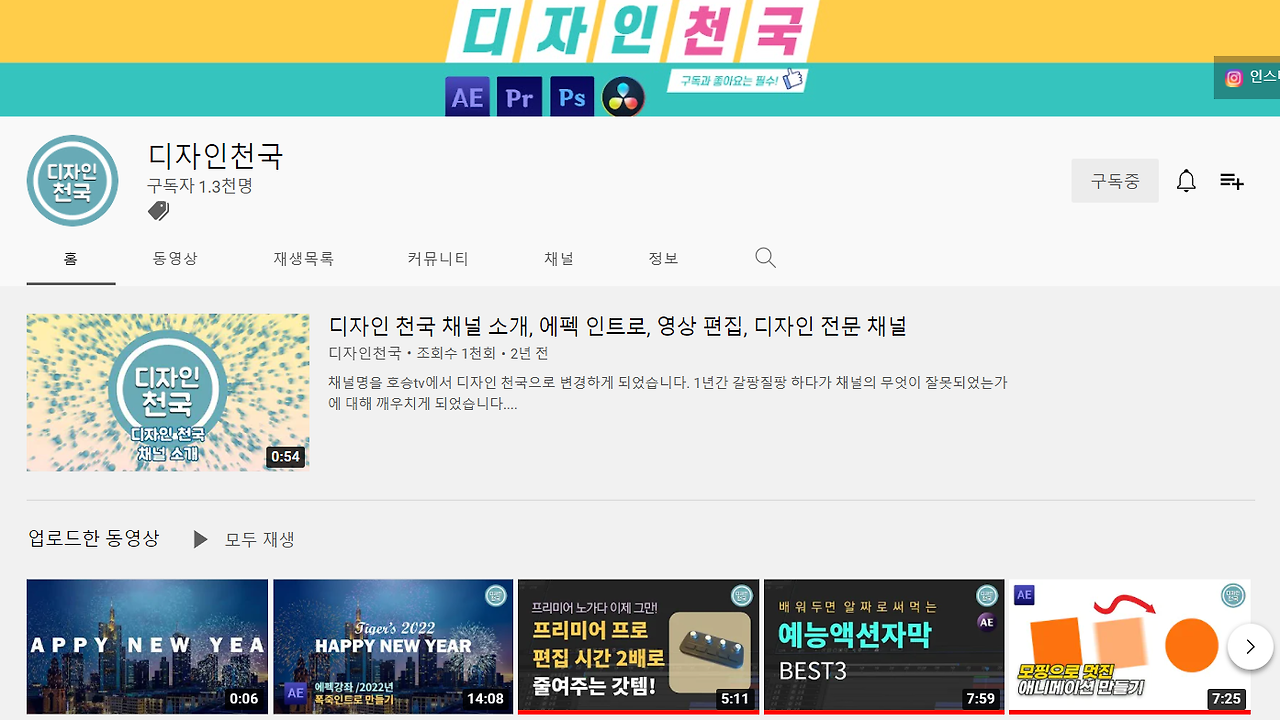
Task: Click the notification bell icon
Action: click(1186, 181)
